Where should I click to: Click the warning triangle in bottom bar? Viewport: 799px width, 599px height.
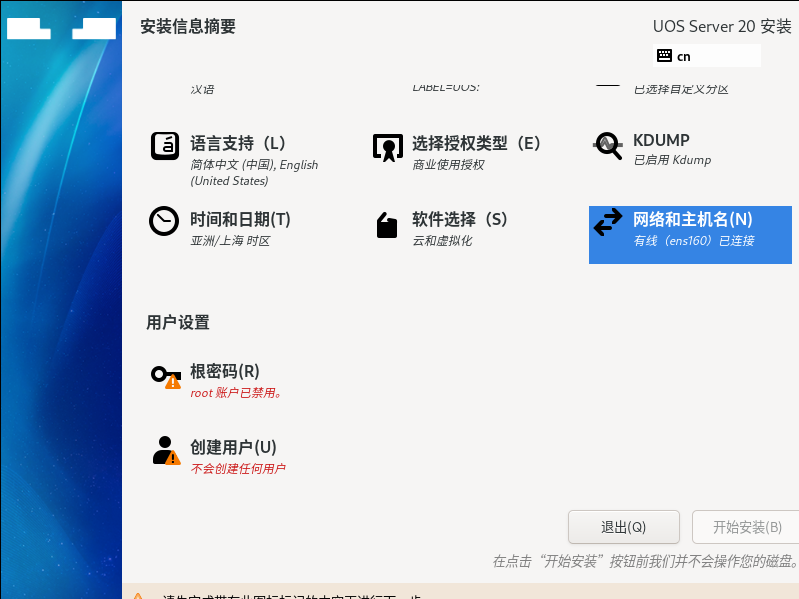pyautogui.click(x=138, y=595)
